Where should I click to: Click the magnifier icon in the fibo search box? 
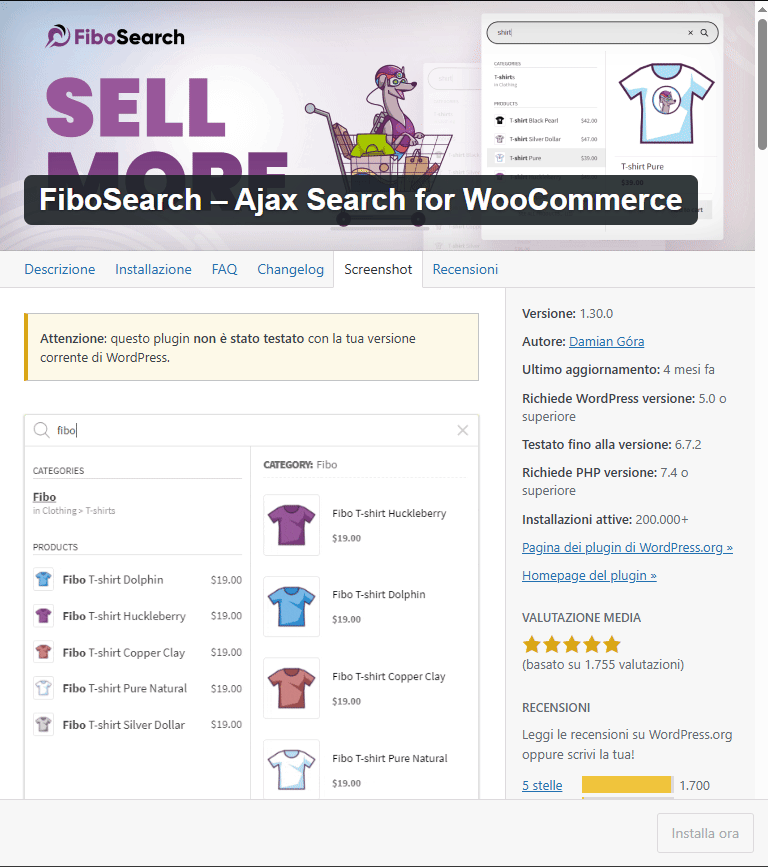point(41,430)
